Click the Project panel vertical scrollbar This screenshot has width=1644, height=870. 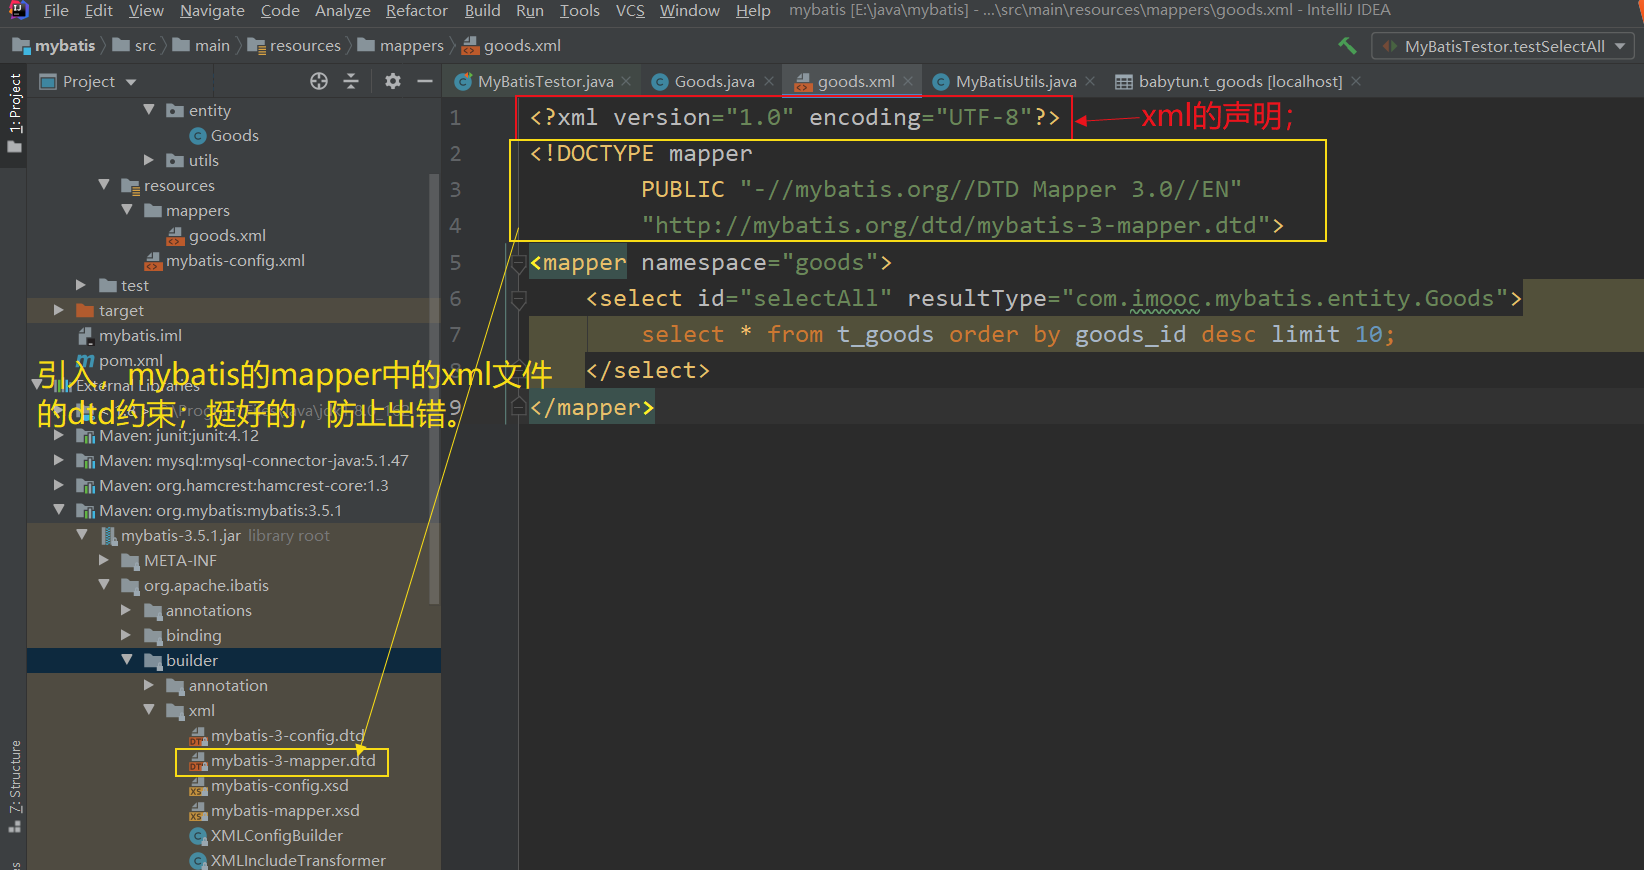pyautogui.click(x=434, y=389)
